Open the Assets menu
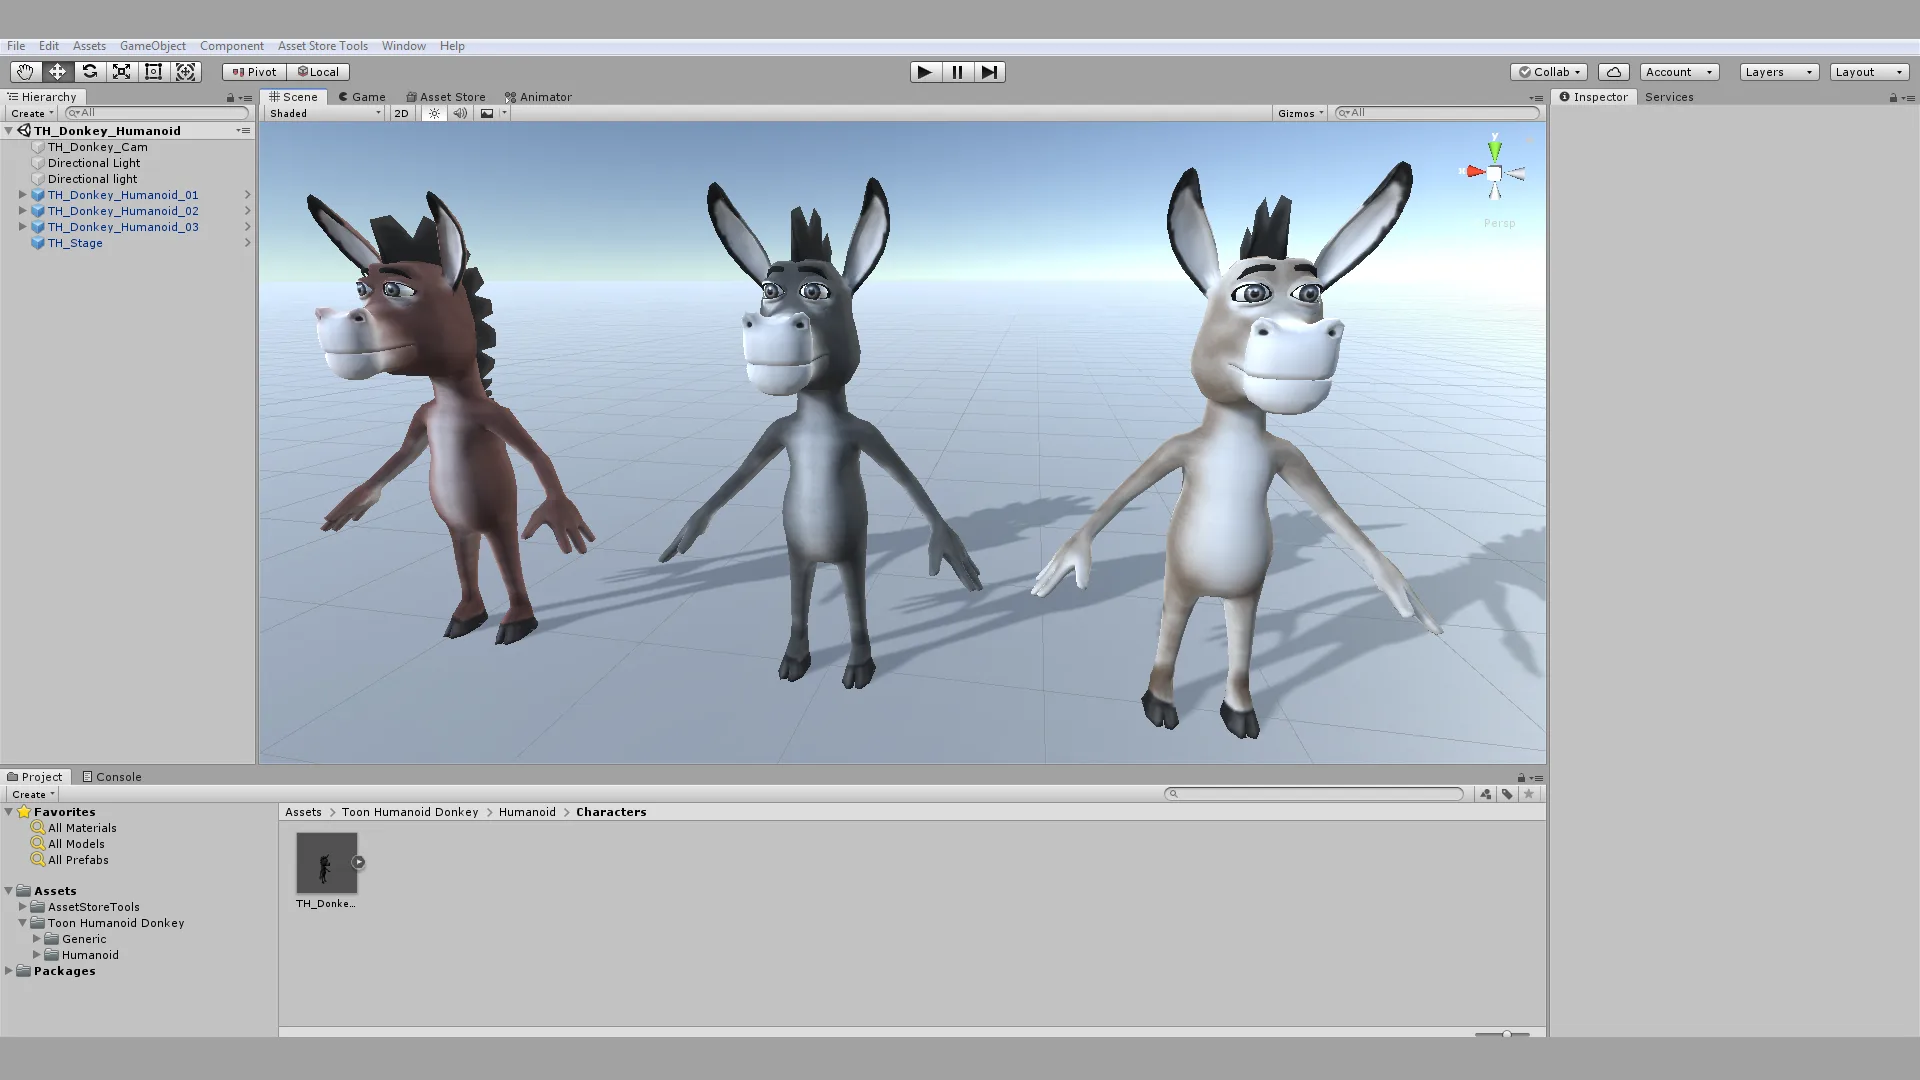Screen dimensions: 1920x1080 pyautogui.click(x=89, y=46)
